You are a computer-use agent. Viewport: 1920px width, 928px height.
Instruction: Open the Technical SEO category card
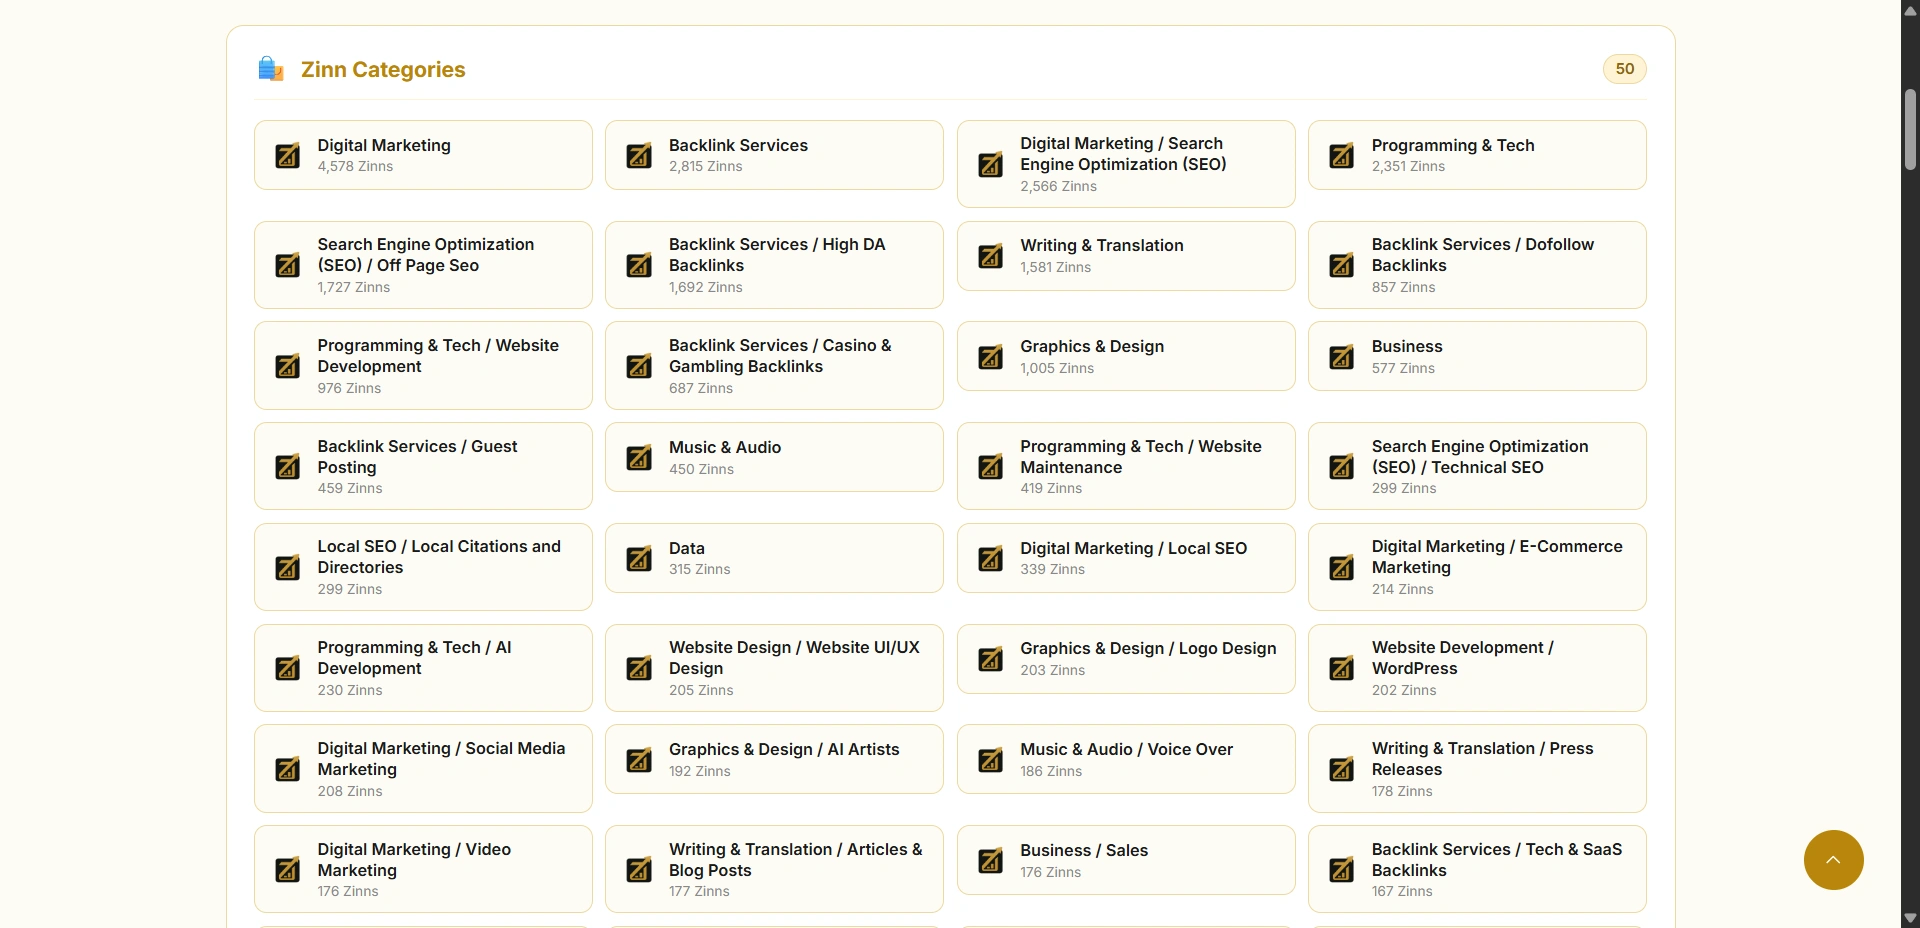(x=1477, y=466)
